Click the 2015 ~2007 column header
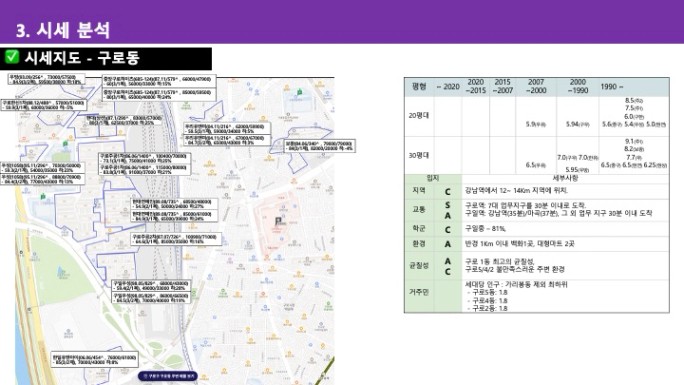The width and height of the screenshot is (684, 385). click(503, 86)
